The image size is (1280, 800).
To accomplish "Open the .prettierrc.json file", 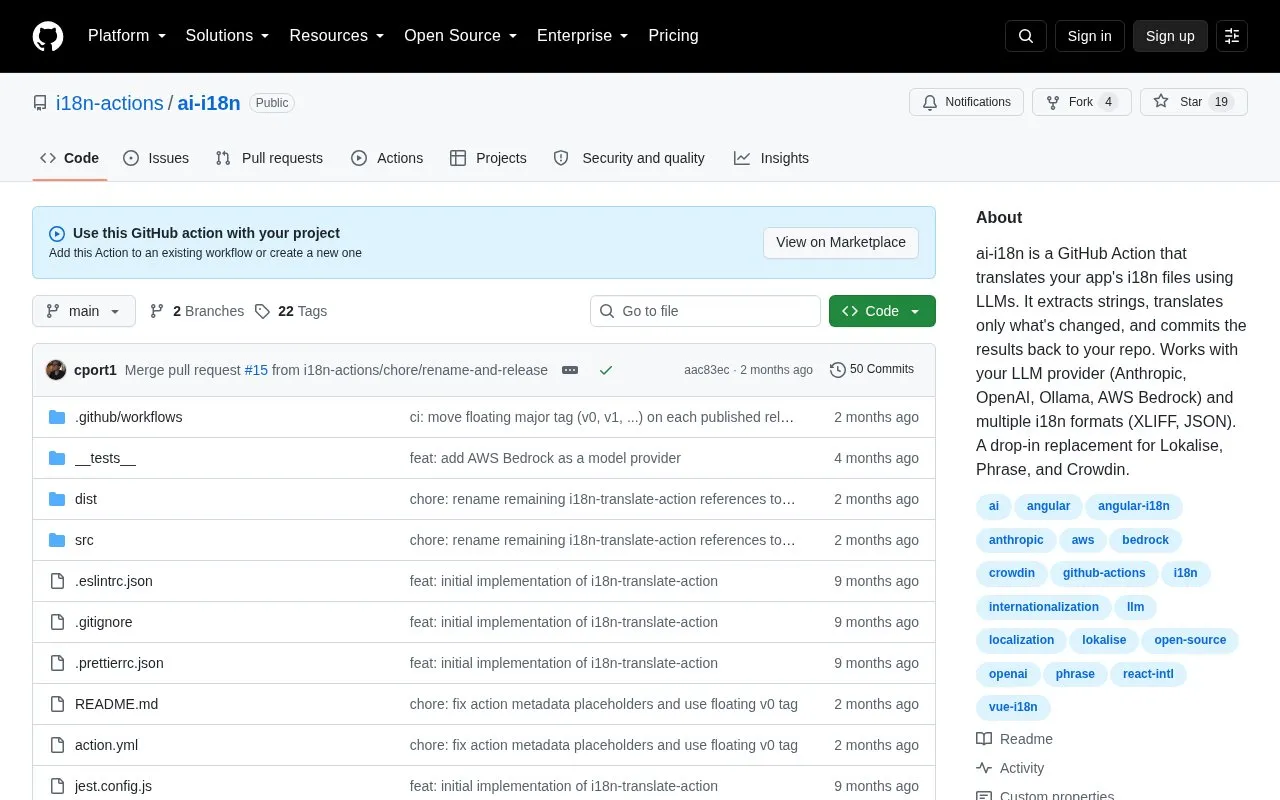I will [x=119, y=663].
